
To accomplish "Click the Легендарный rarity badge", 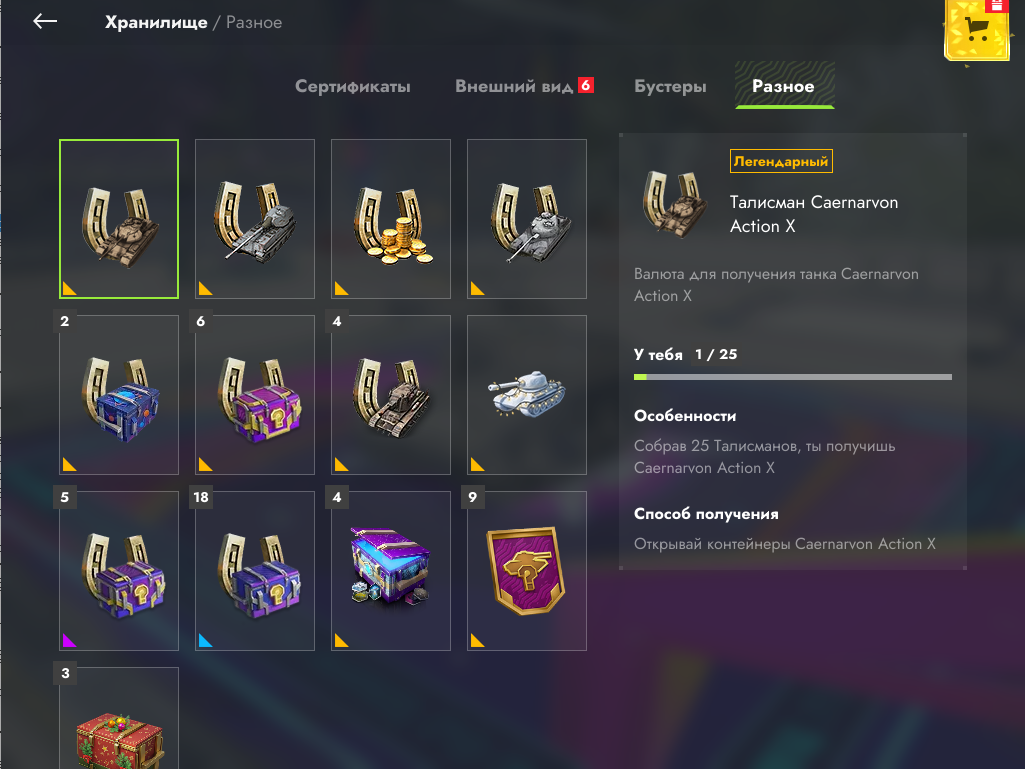I will pyautogui.click(x=781, y=161).
